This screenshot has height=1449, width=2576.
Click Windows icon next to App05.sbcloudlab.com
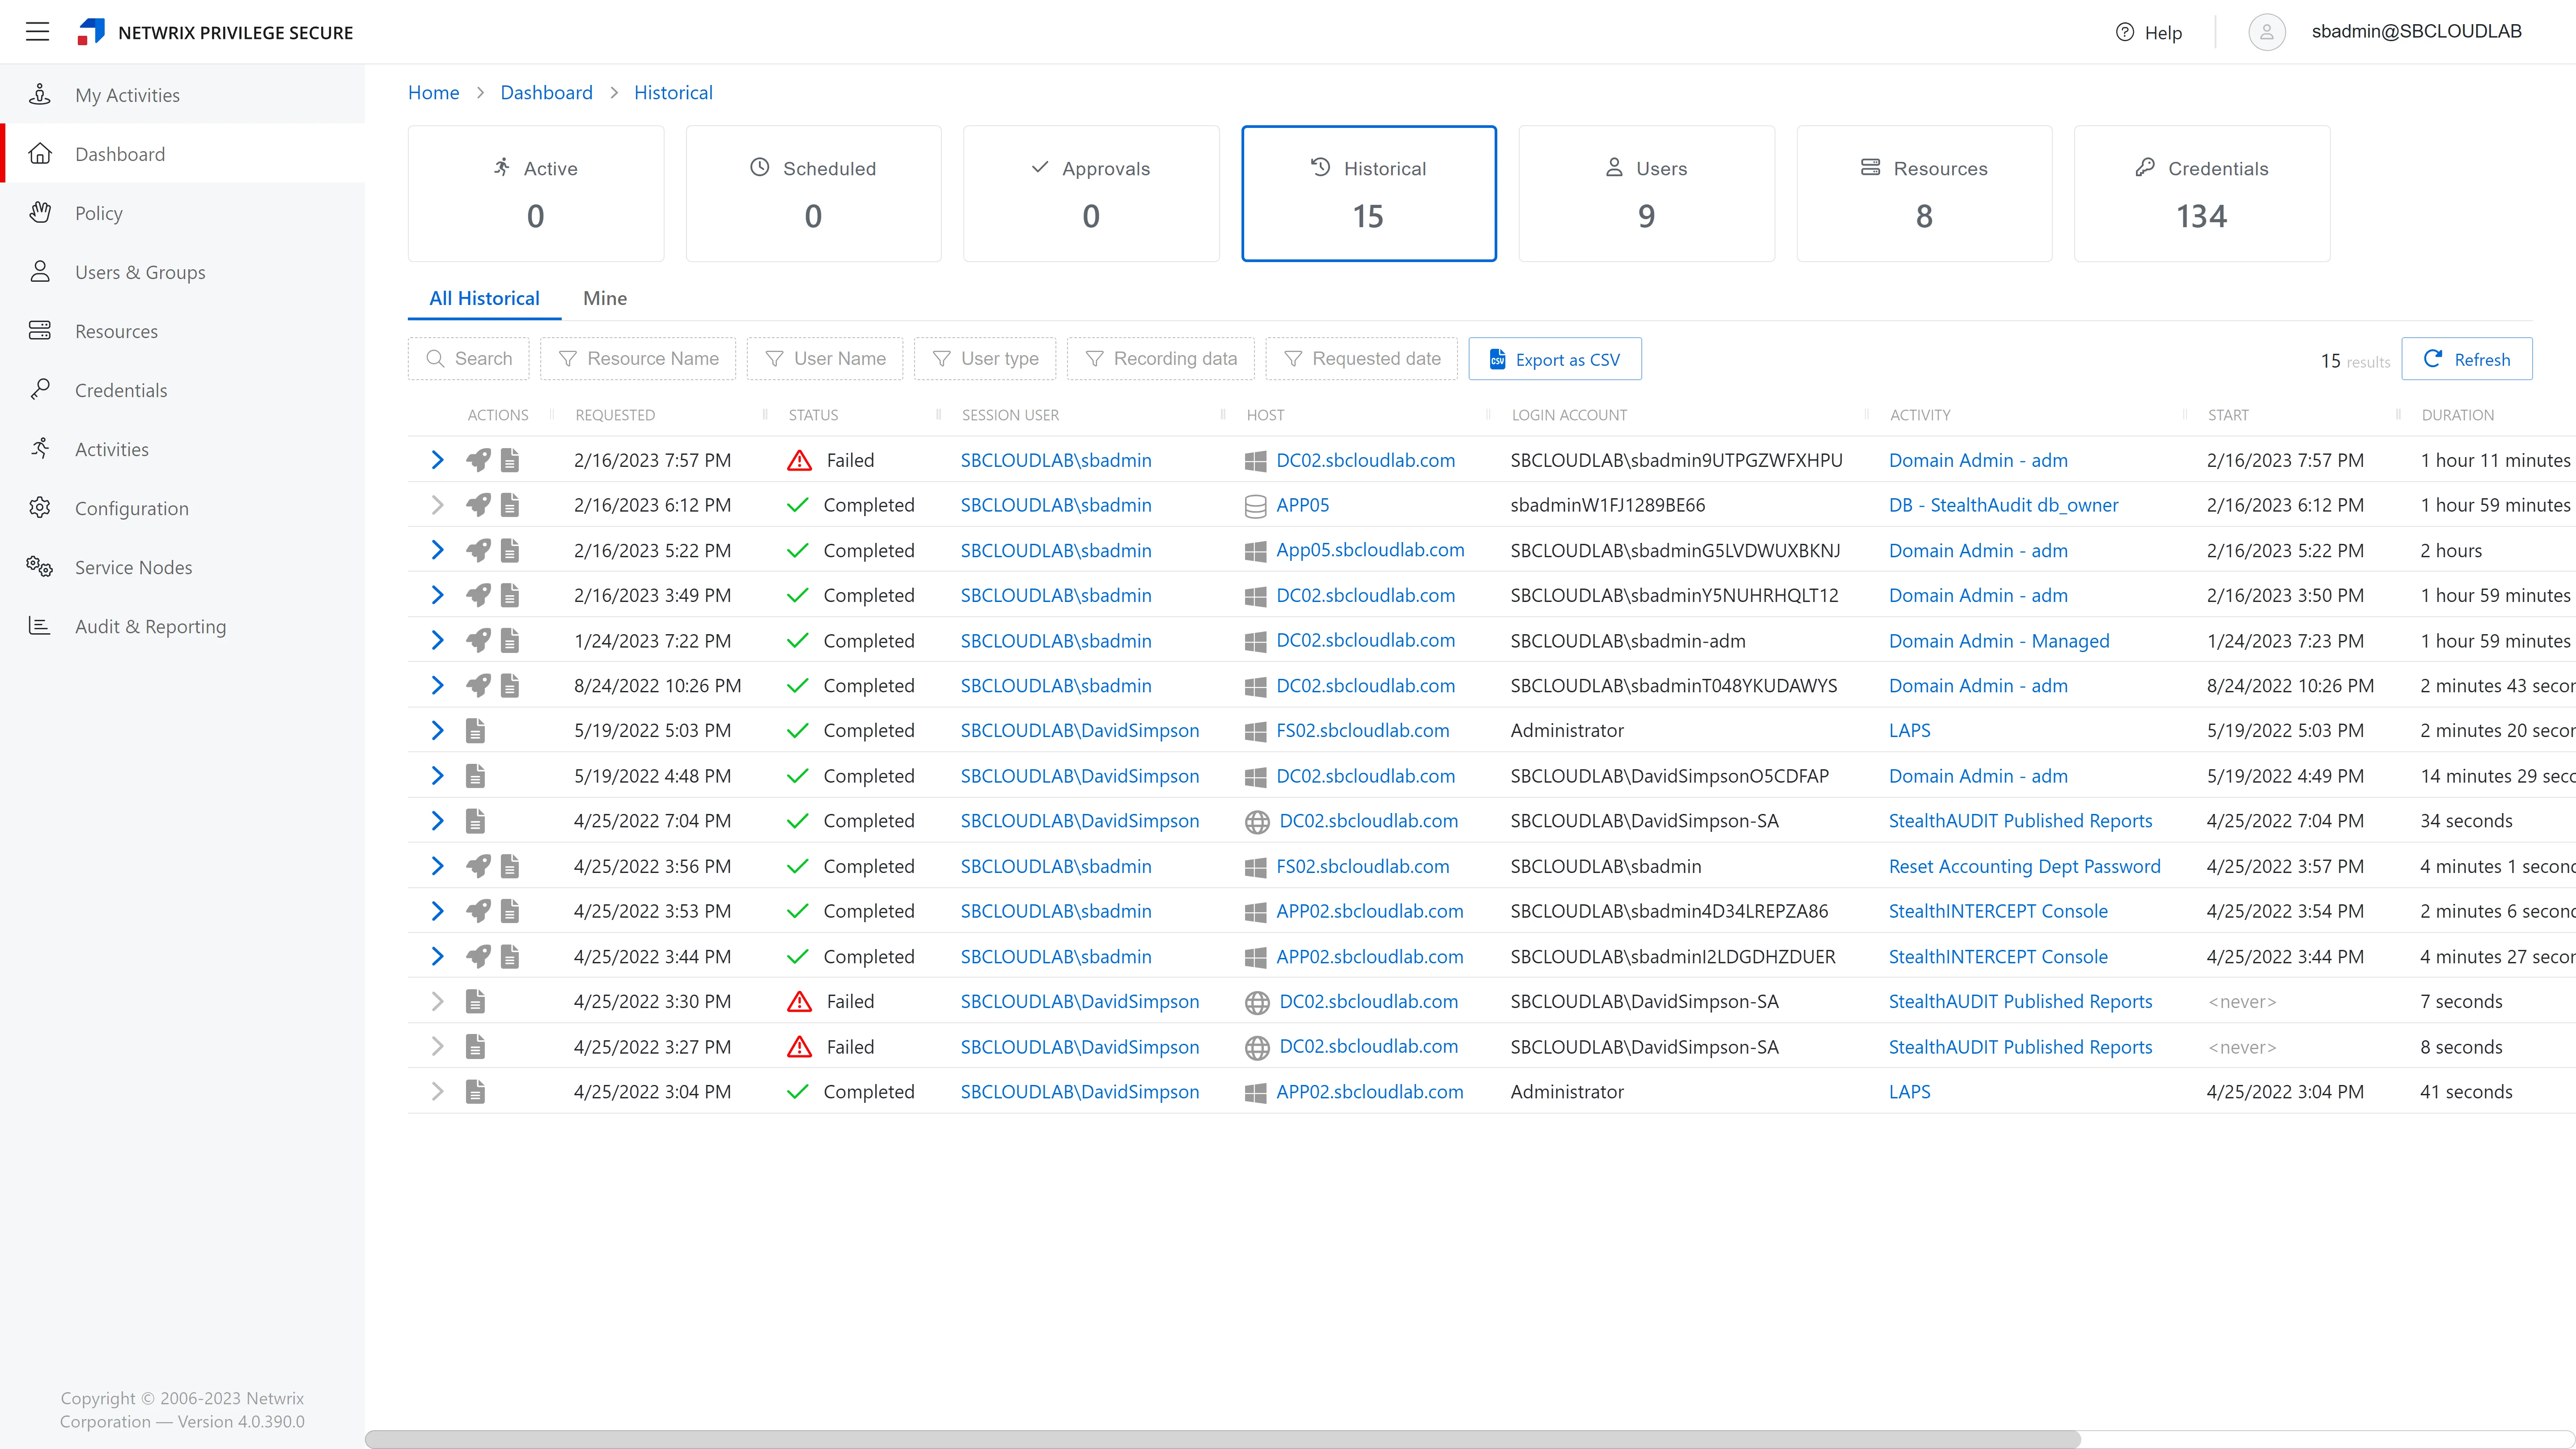point(1255,551)
